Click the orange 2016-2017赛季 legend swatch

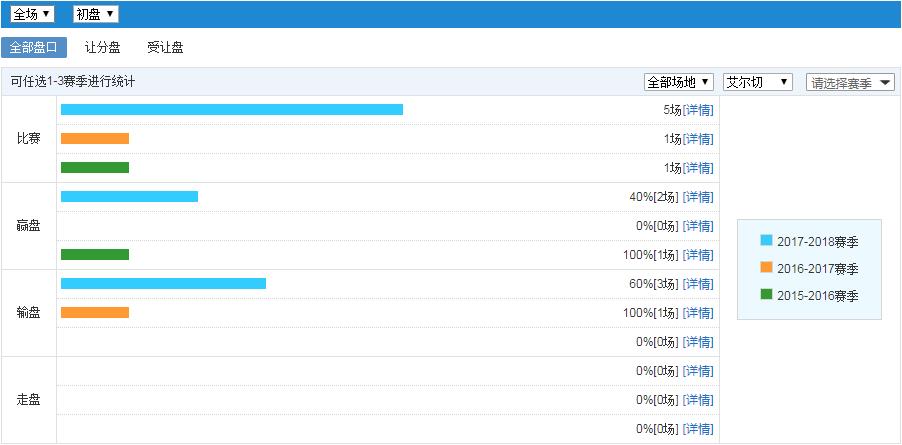tap(766, 268)
